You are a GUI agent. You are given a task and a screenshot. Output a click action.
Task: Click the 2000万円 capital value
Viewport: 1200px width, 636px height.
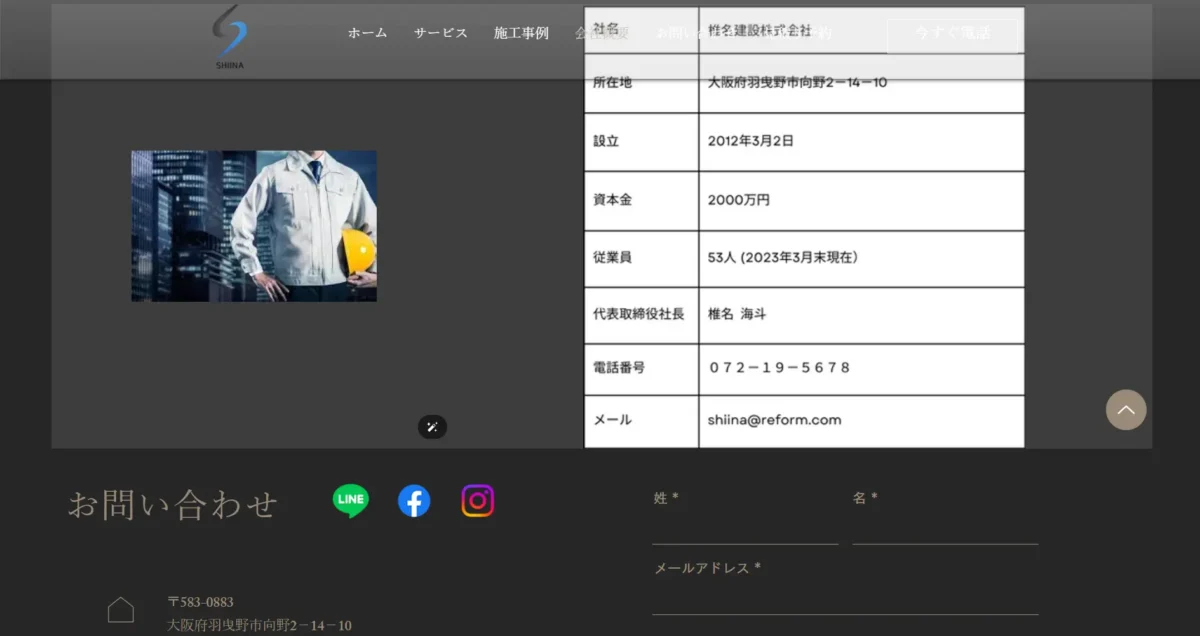click(739, 200)
